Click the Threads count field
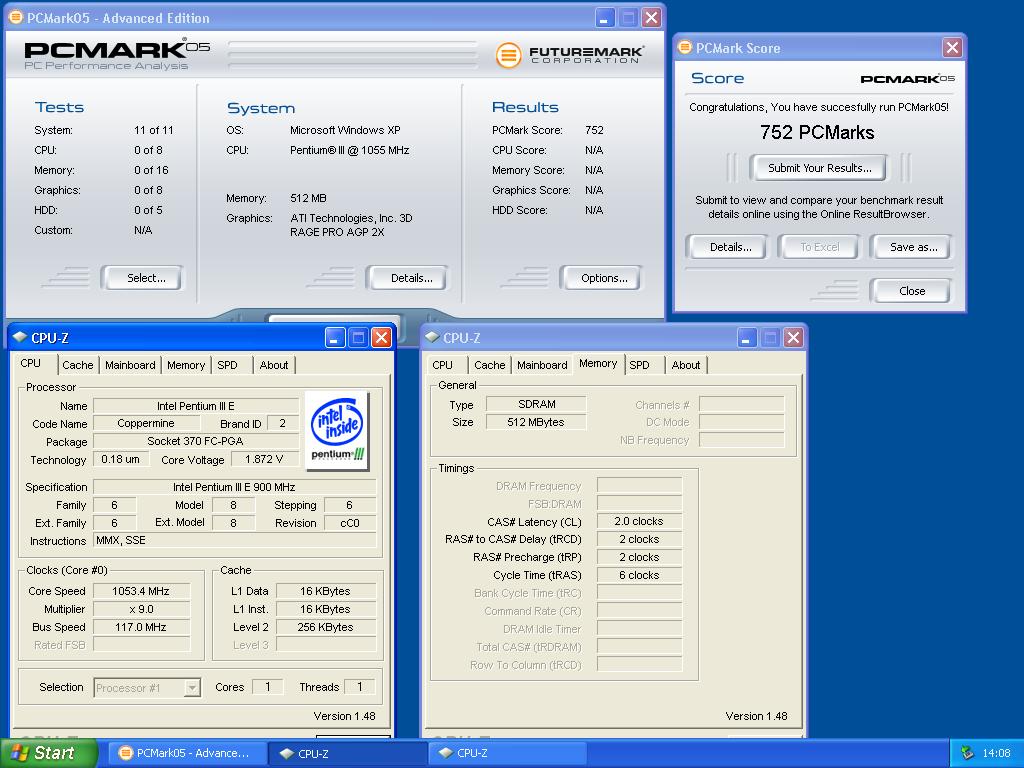1024x768 pixels. pyautogui.click(x=360, y=686)
